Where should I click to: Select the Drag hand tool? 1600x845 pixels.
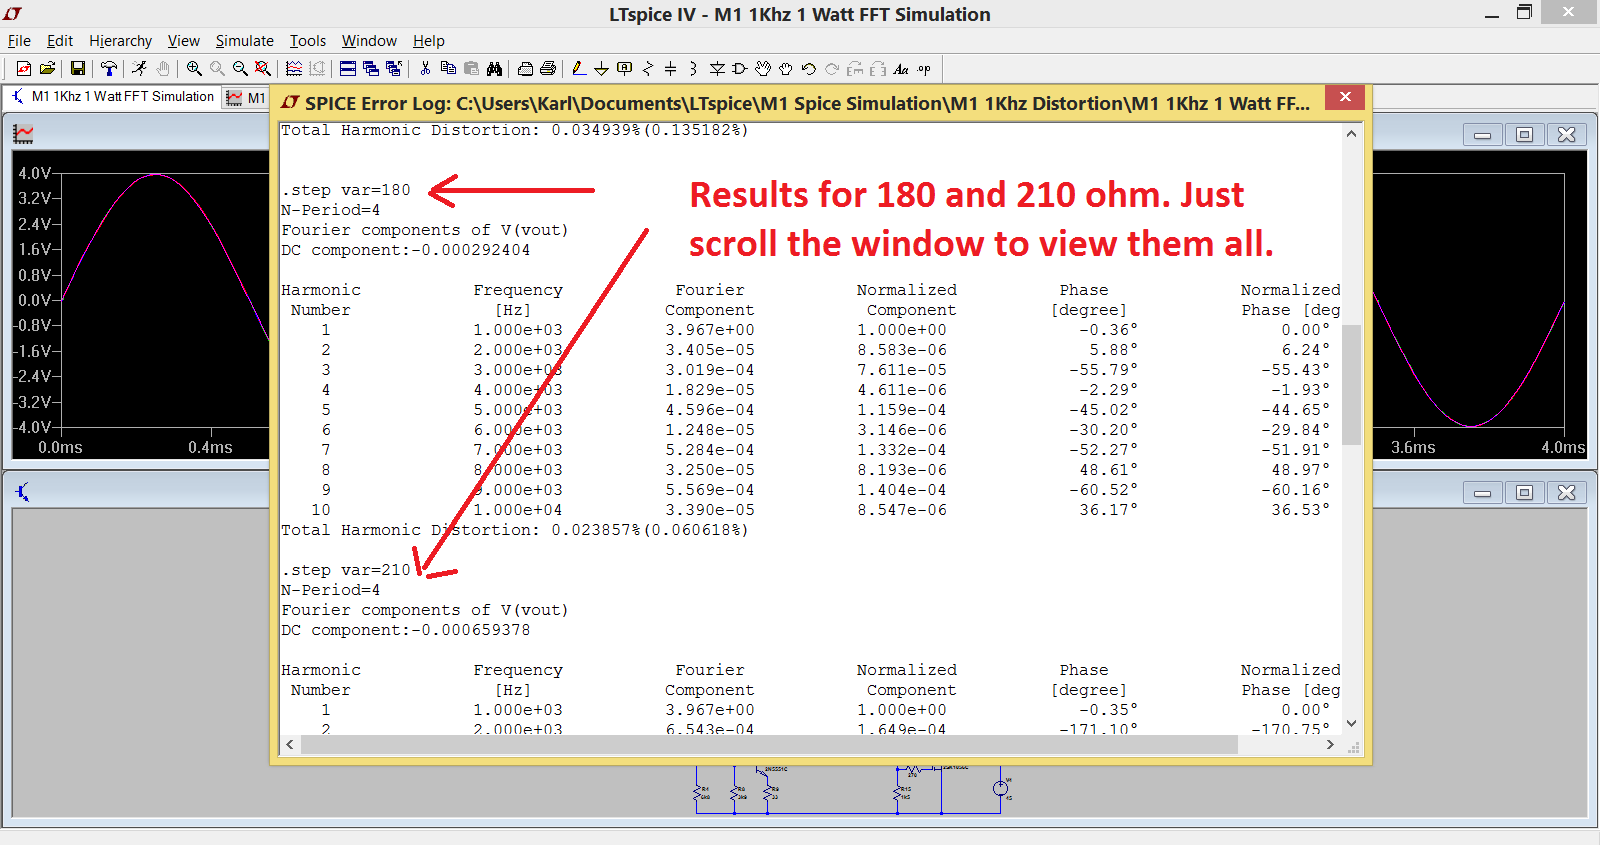tap(786, 69)
